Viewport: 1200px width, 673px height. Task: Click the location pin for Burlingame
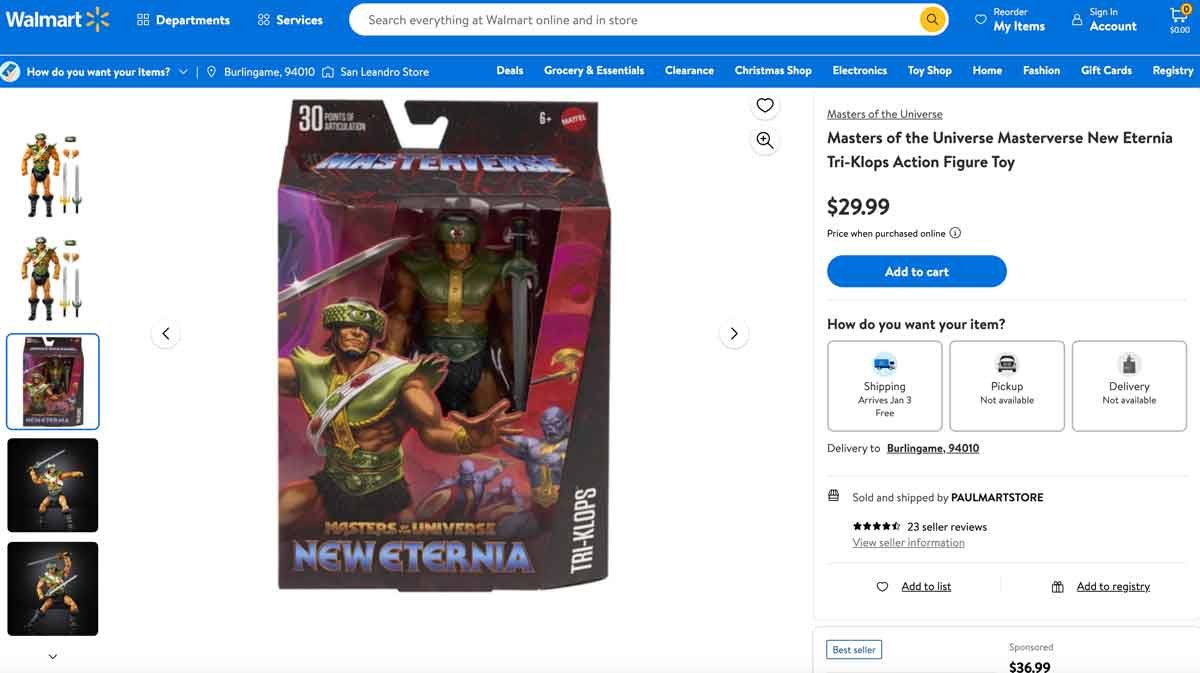coord(211,71)
